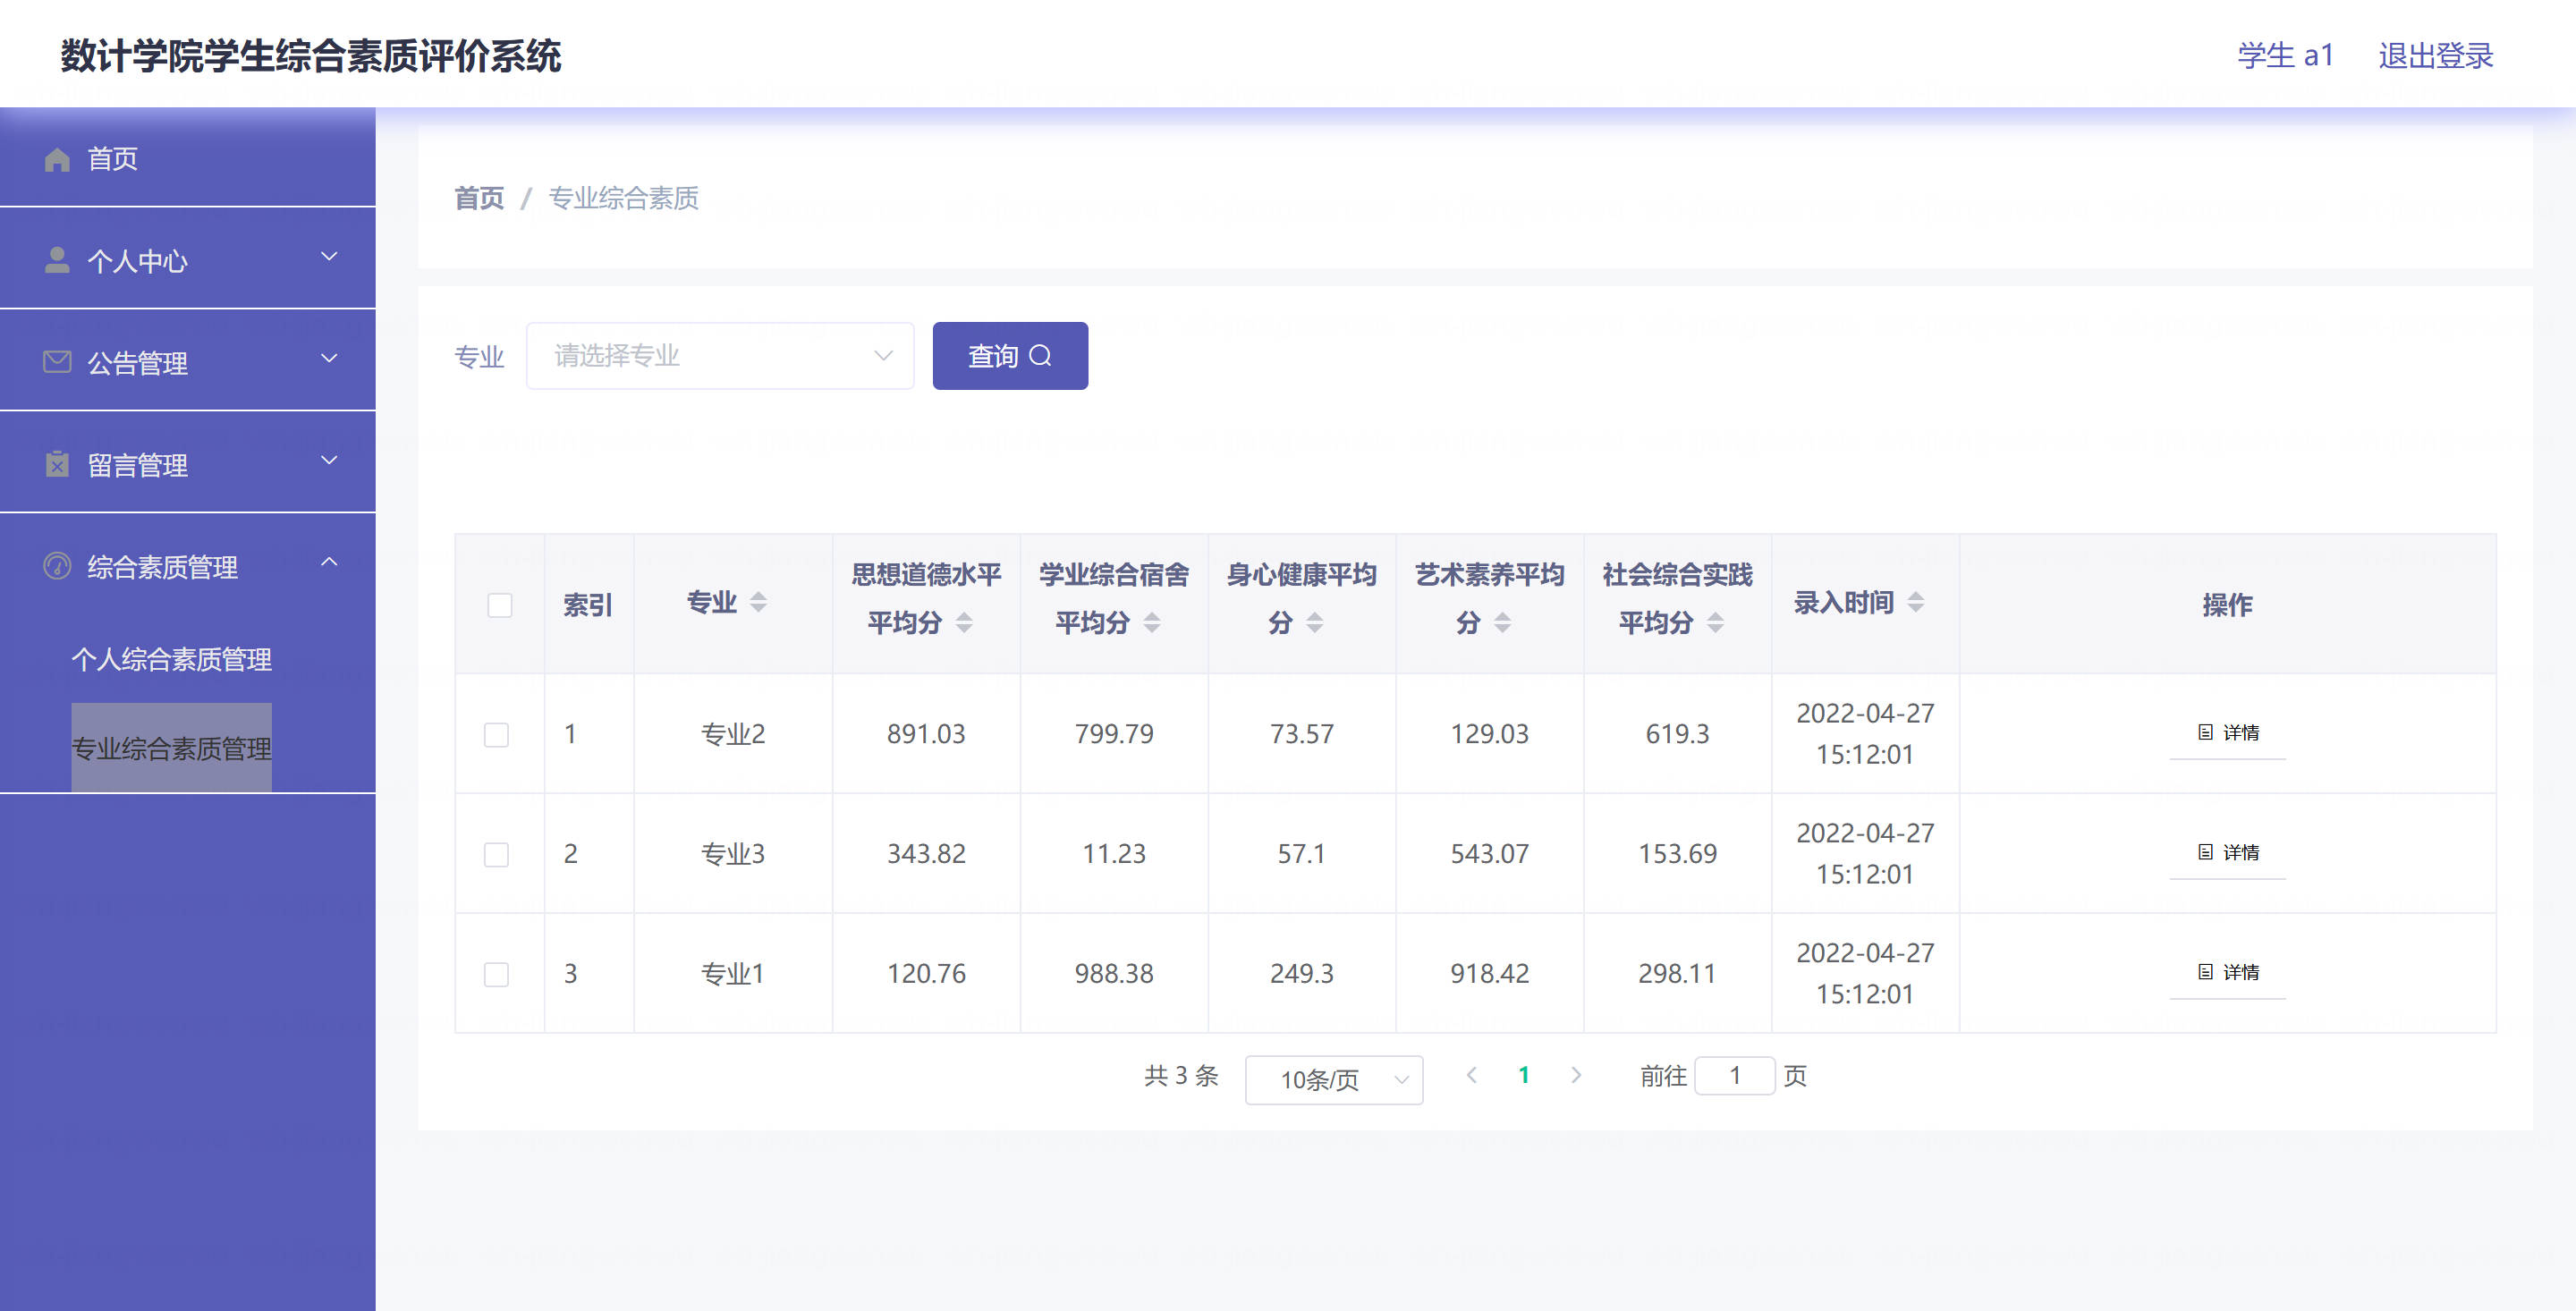
Task: Check the row 2 checkbox for 专业3
Action: (496, 855)
